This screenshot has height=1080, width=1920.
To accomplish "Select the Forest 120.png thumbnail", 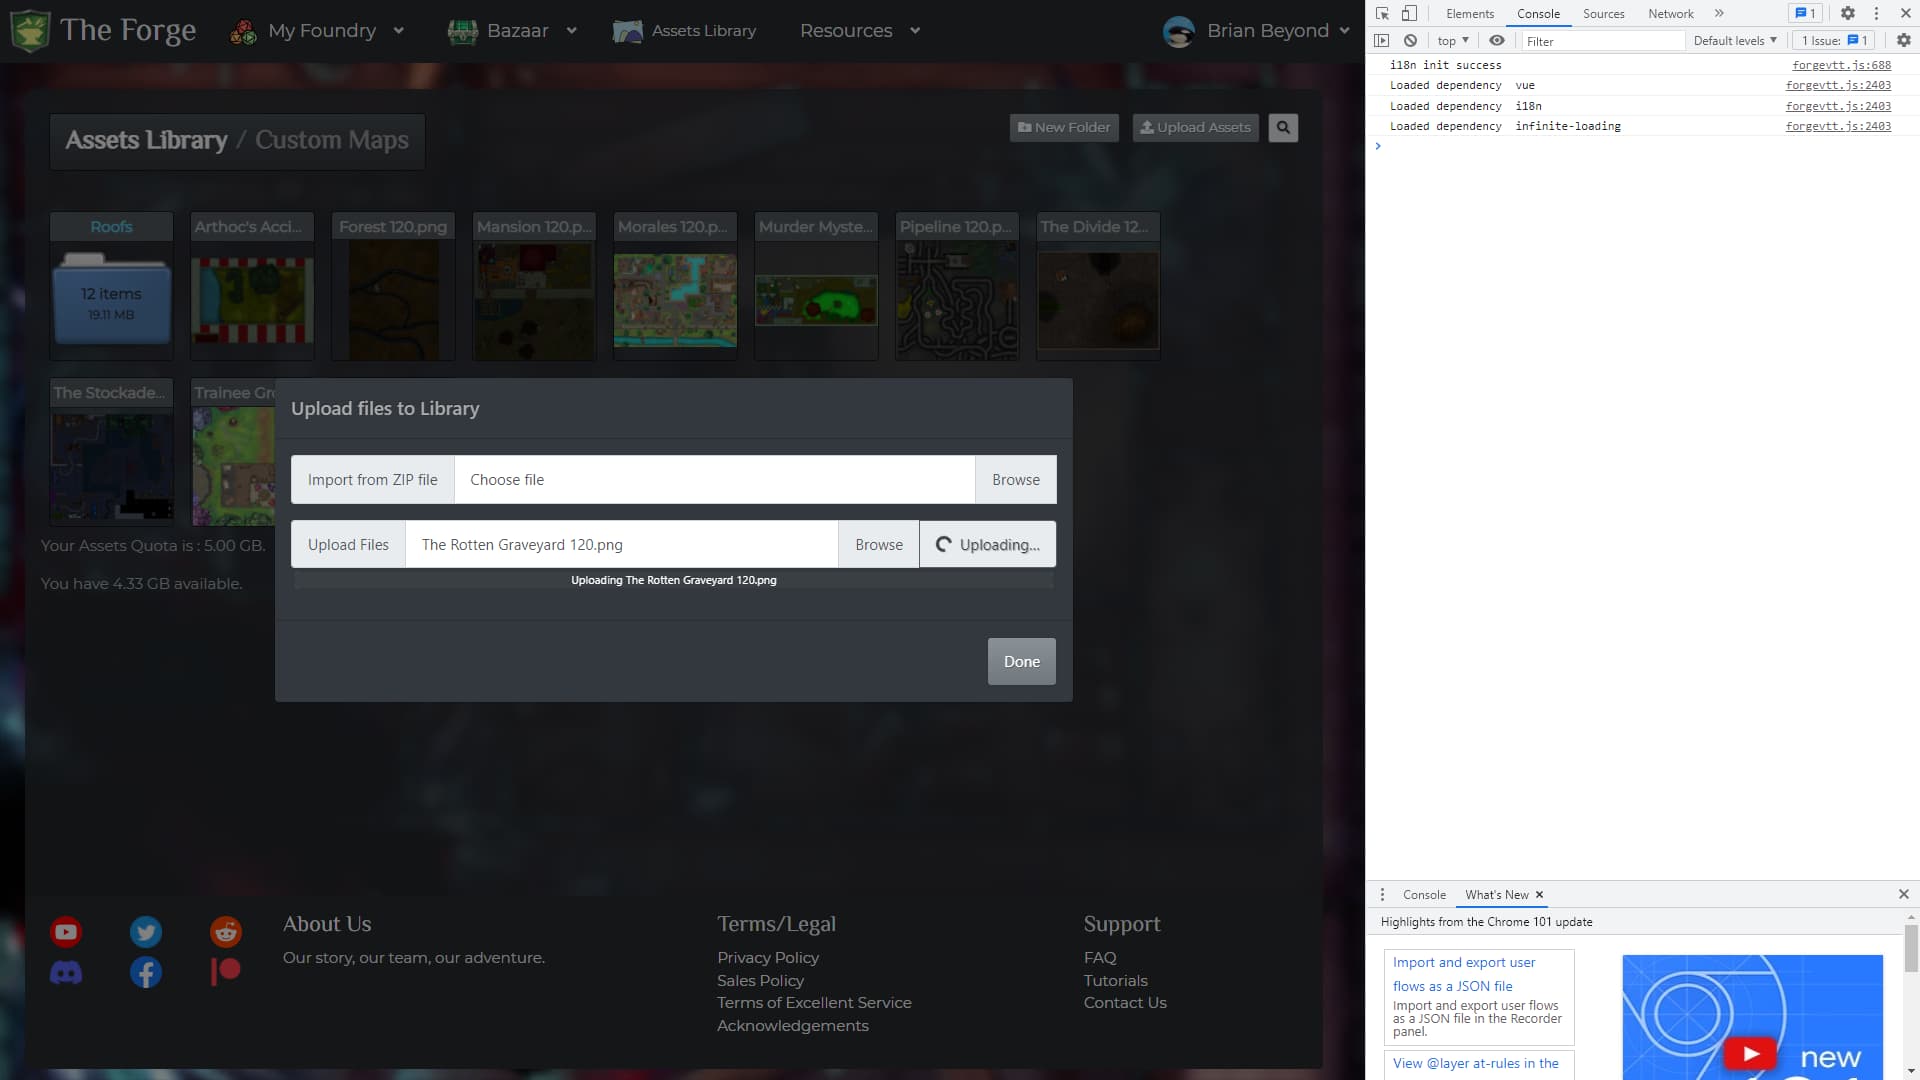I will point(393,286).
